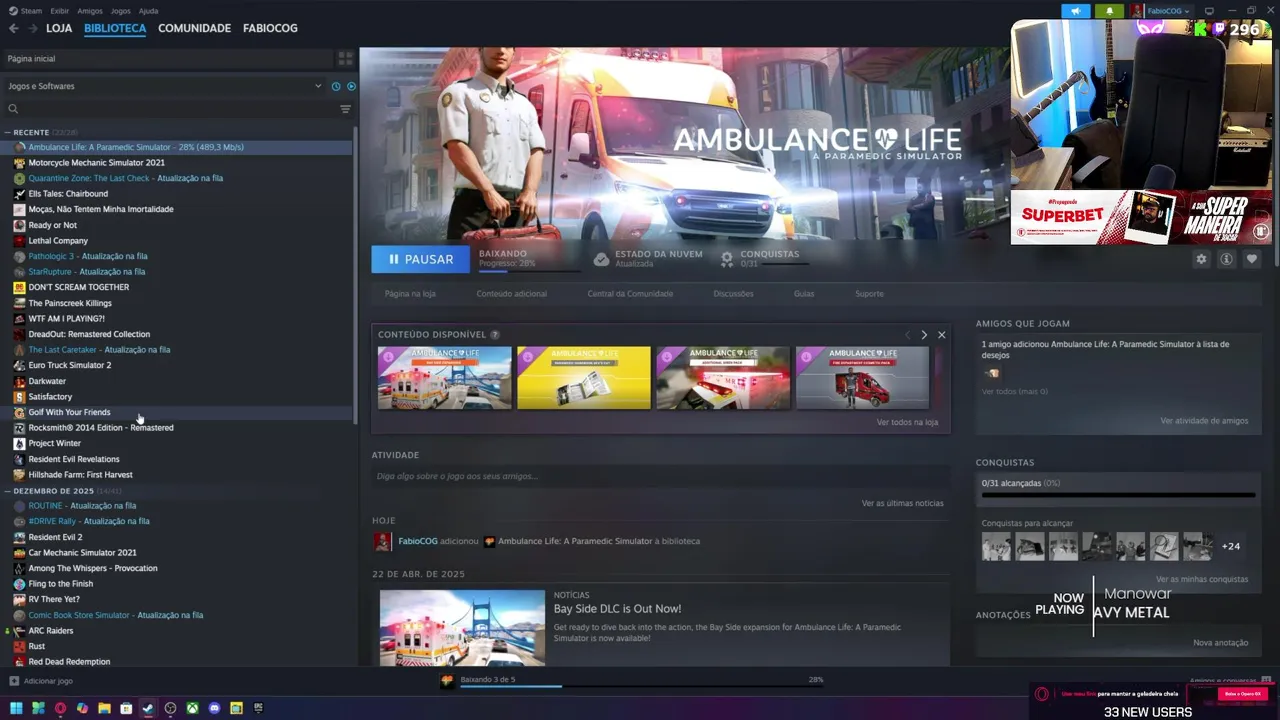Open Xbox app from the taskbar
The height and width of the screenshot is (720, 1280).
192,708
